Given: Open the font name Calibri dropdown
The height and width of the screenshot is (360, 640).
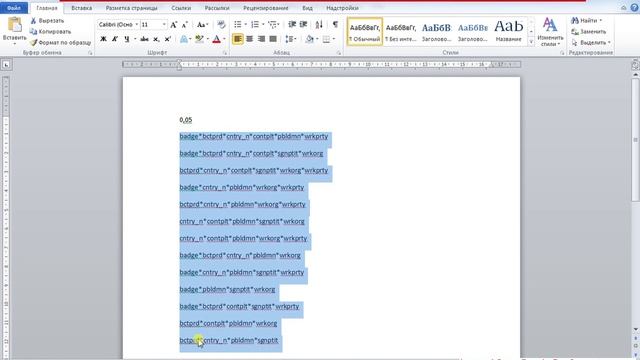Looking at the screenshot, I should pos(136,25).
